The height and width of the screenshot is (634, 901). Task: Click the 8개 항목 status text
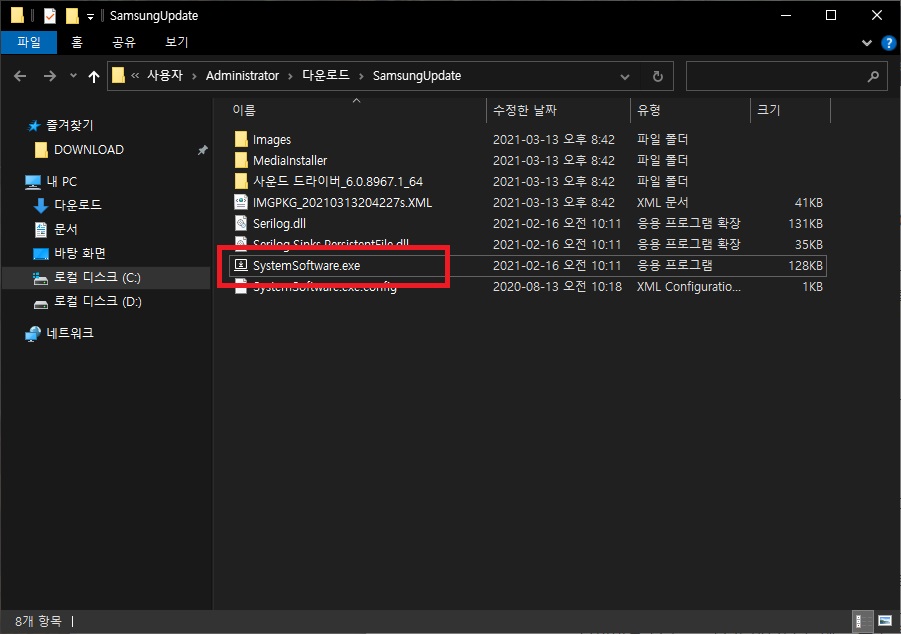point(38,621)
